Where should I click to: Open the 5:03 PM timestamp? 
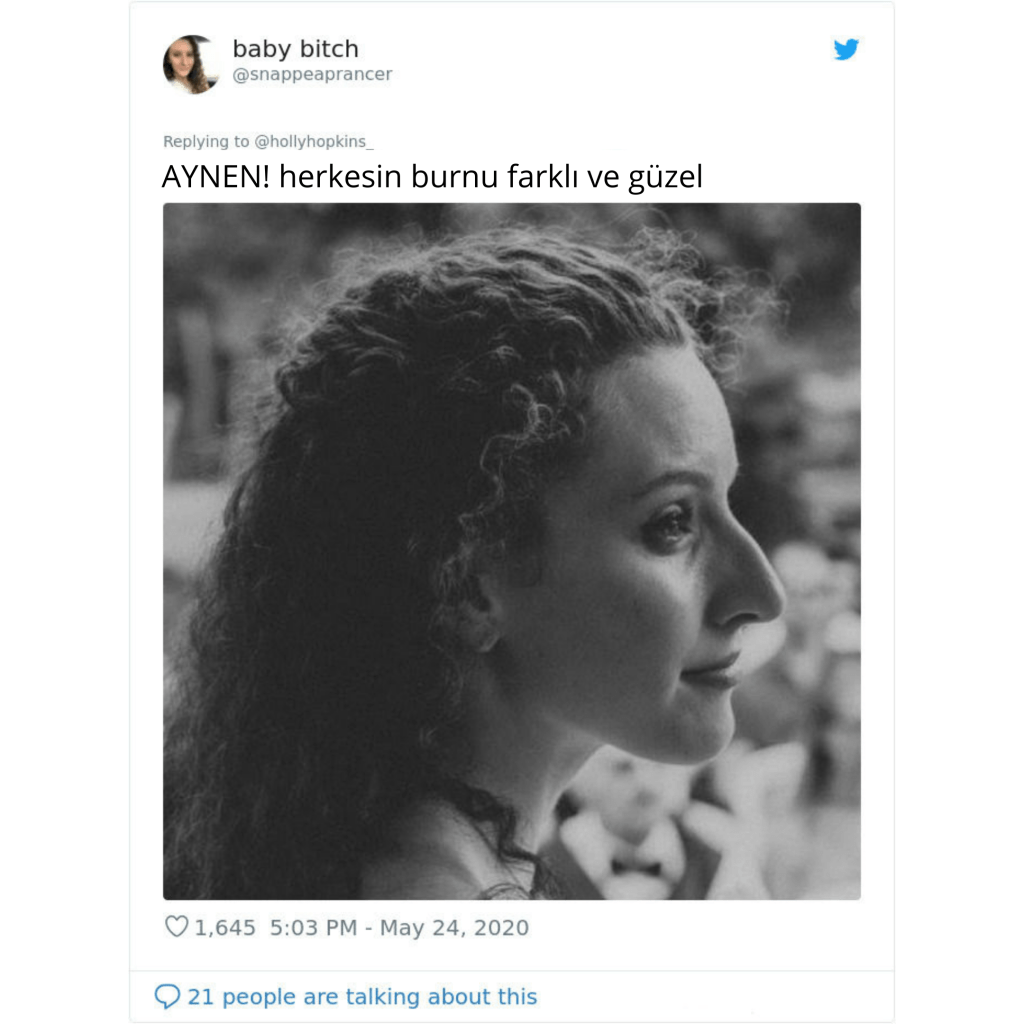coord(313,927)
